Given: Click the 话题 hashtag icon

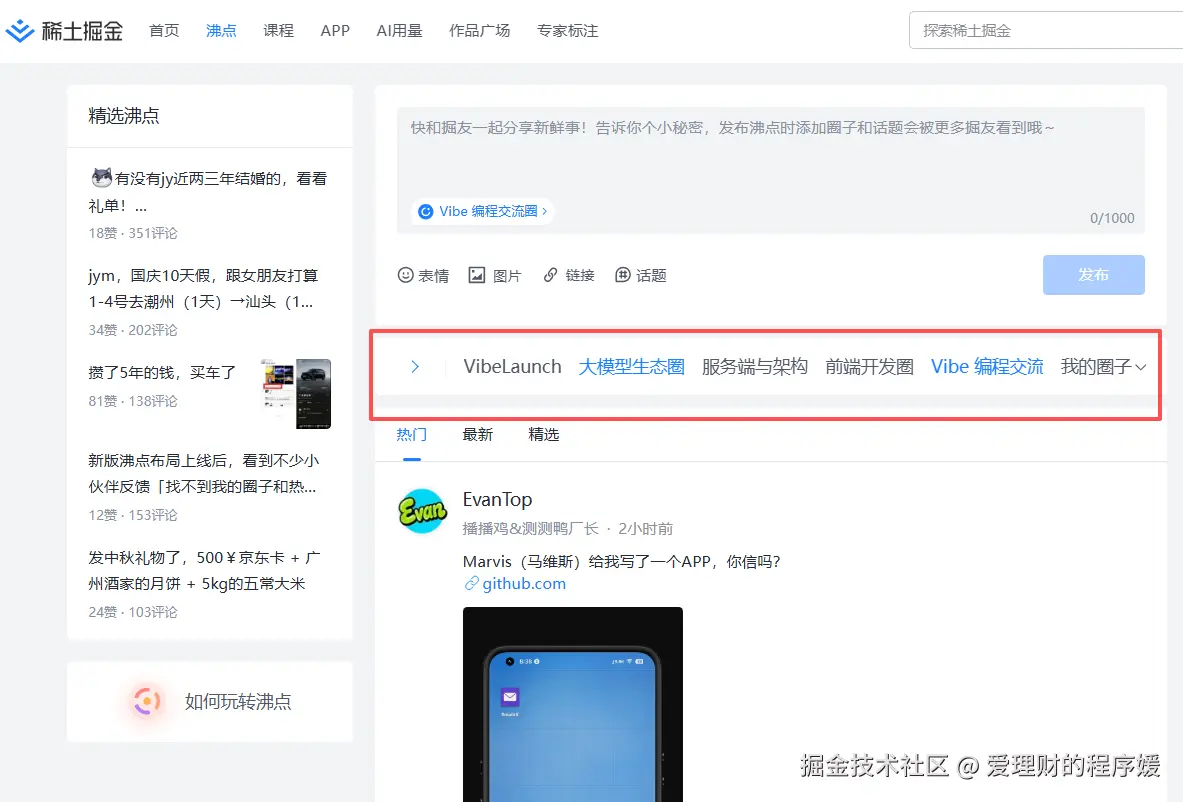Looking at the screenshot, I should click(x=622, y=275).
